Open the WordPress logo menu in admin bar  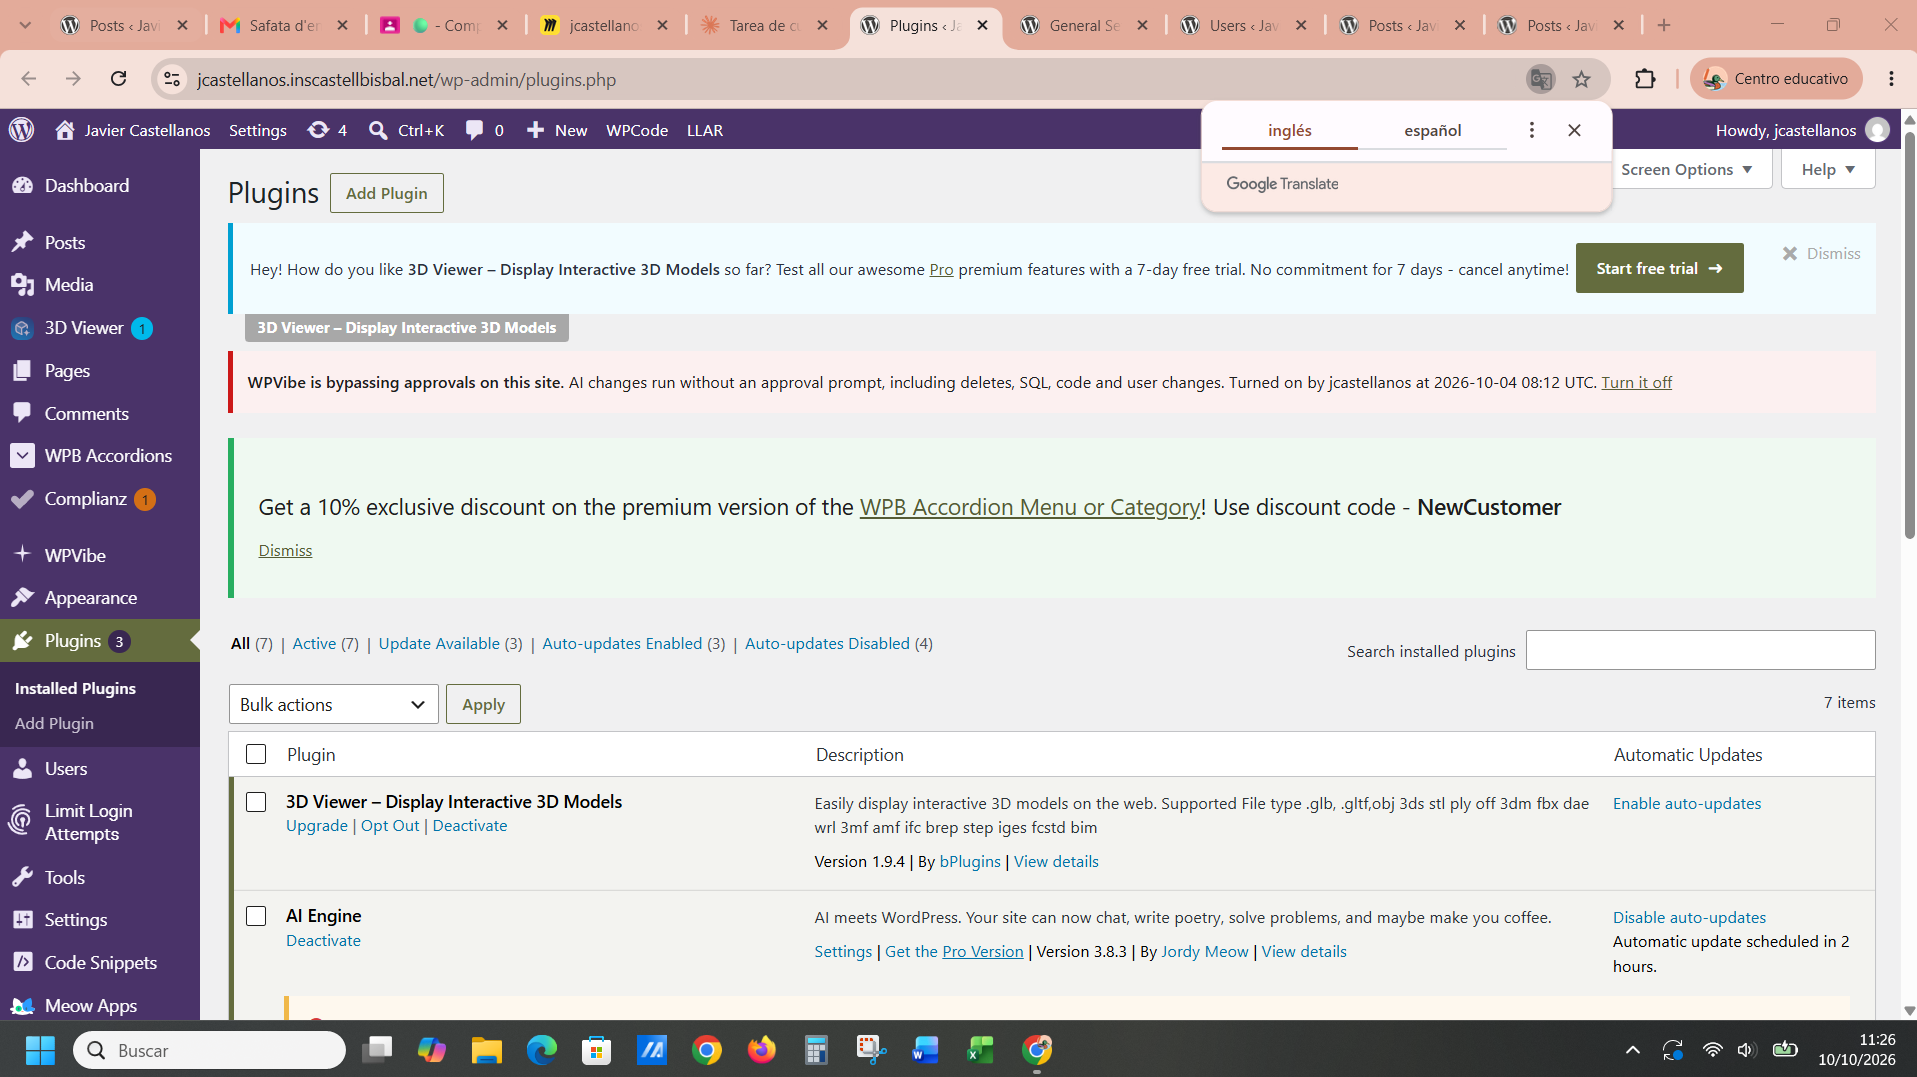[x=22, y=130]
